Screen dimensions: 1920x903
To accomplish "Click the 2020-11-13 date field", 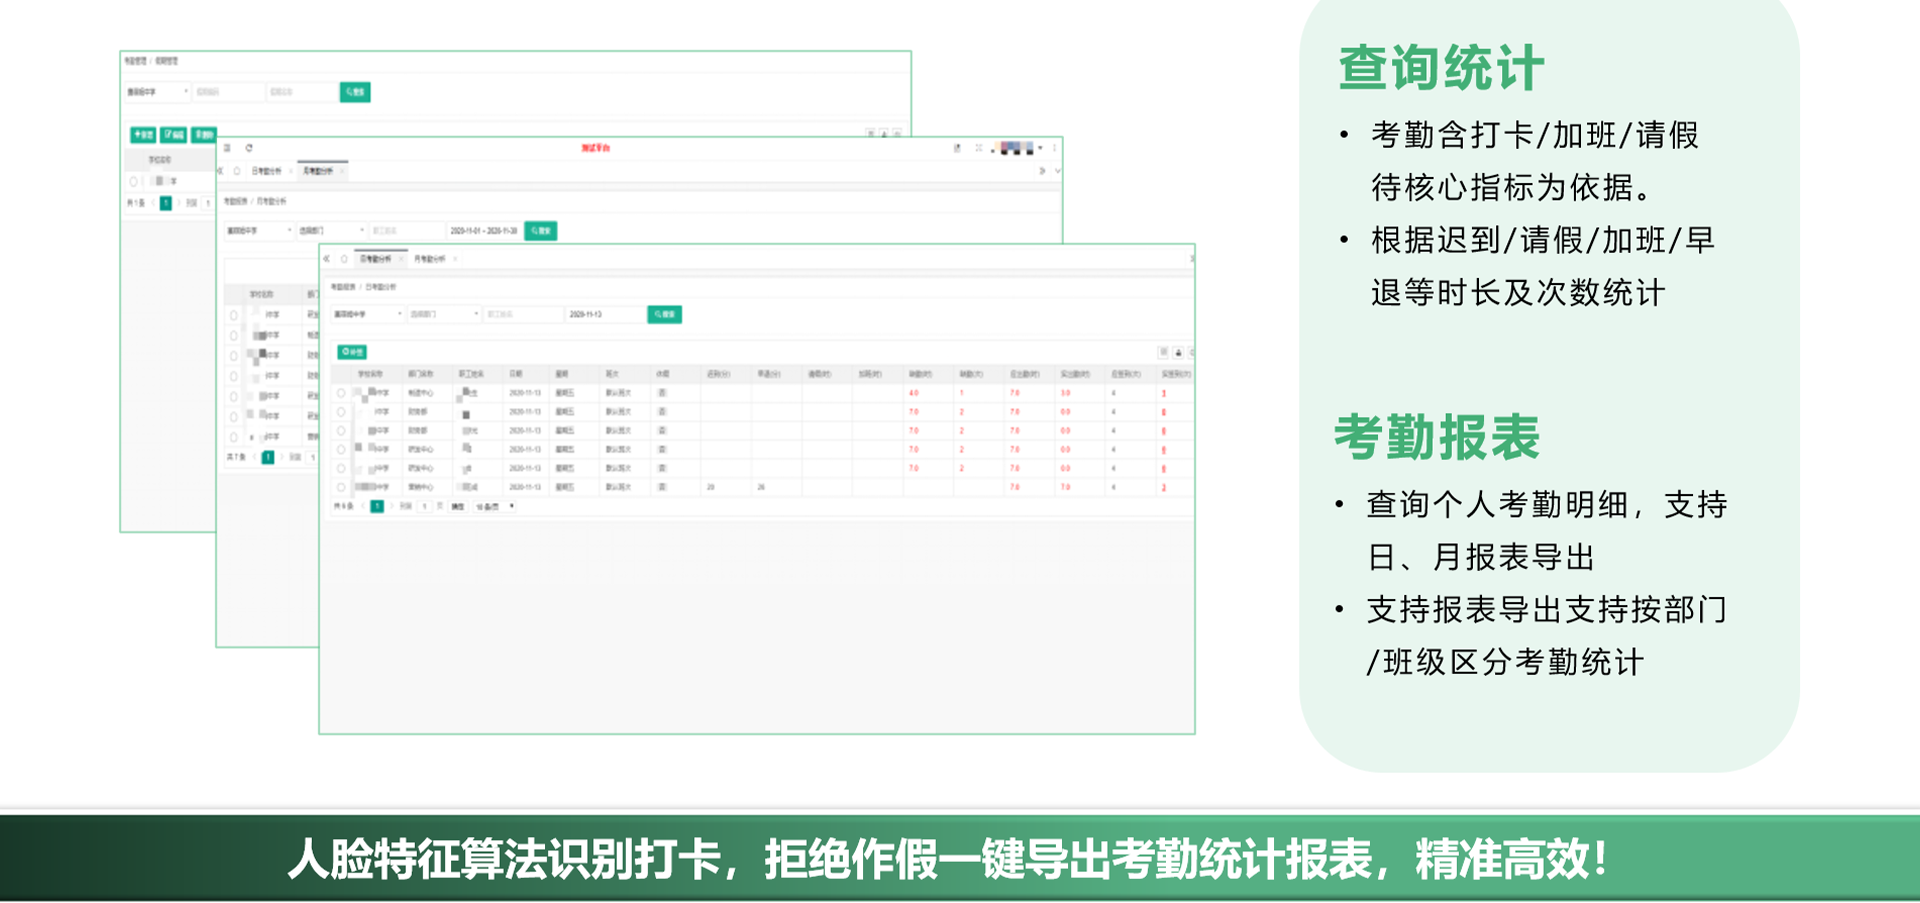I will pyautogui.click(x=603, y=314).
